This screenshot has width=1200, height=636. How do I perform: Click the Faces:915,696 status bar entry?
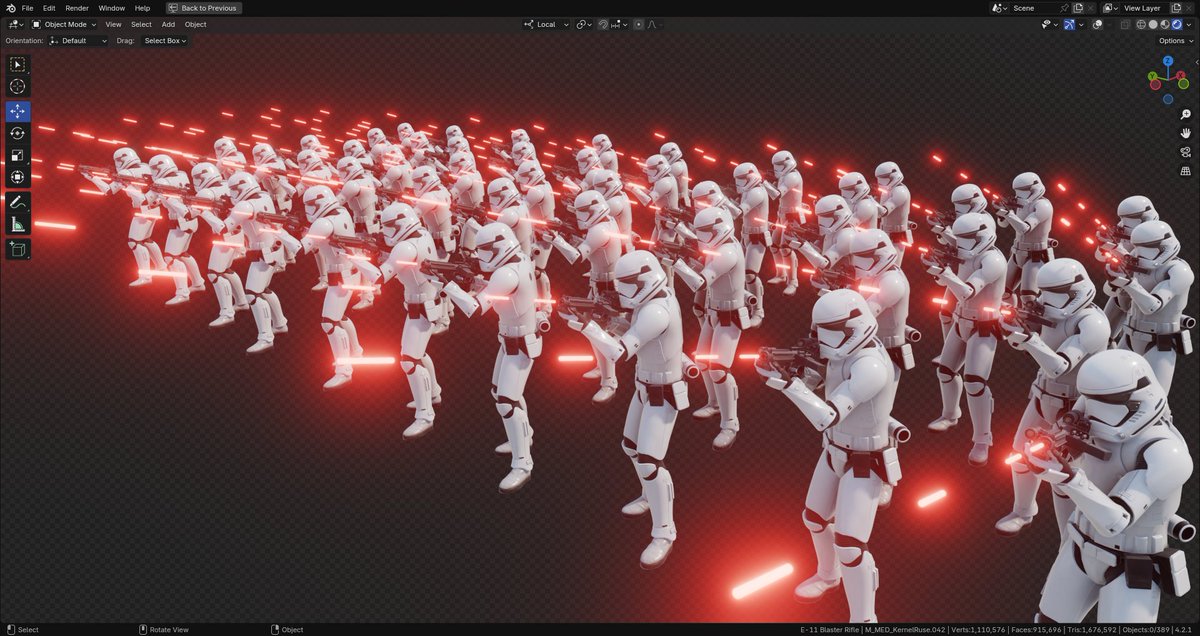click(1038, 630)
